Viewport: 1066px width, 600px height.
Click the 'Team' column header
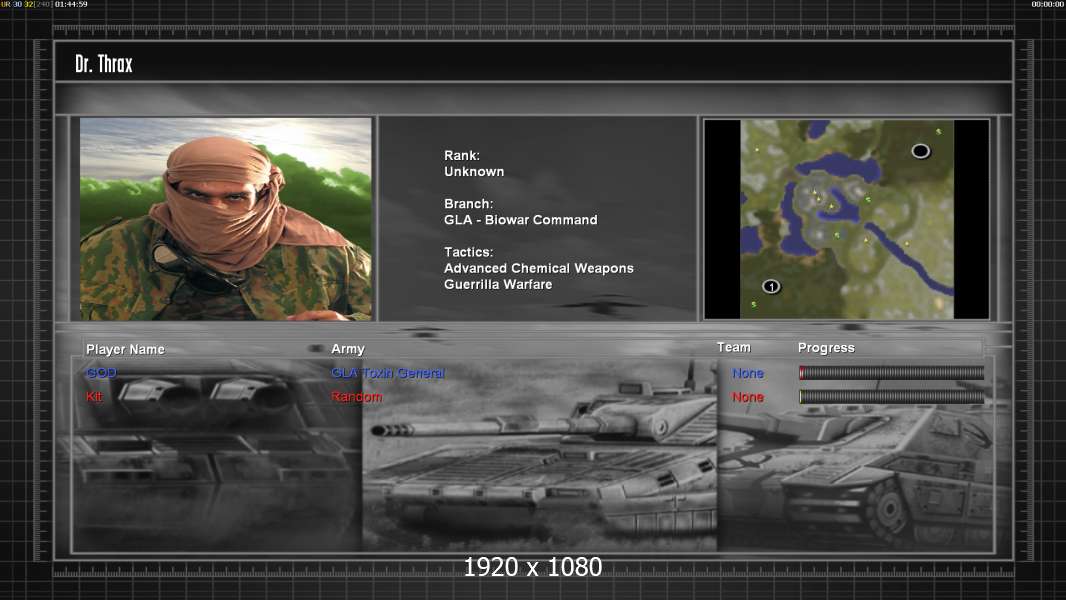point(734,347)
